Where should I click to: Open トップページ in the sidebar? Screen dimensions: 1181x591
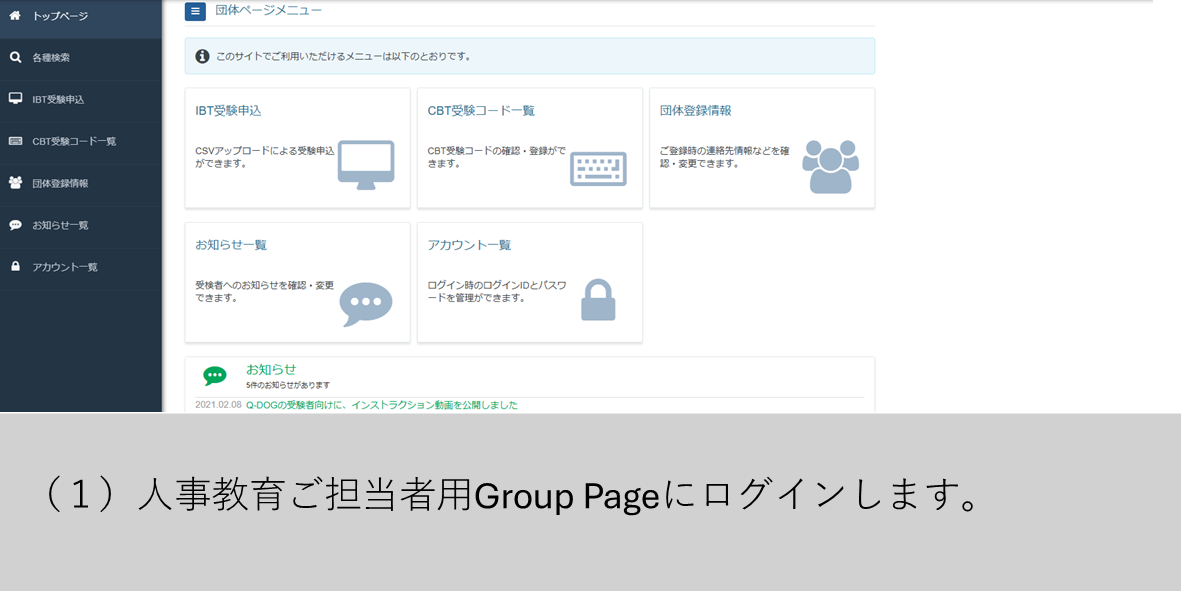pos(81,16)
